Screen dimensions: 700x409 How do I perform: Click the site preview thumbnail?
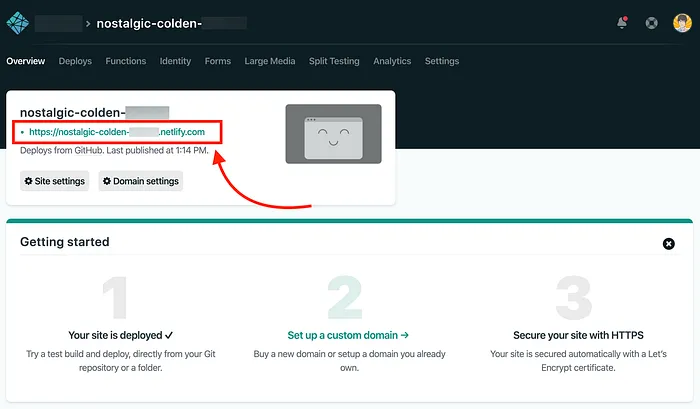333,134
